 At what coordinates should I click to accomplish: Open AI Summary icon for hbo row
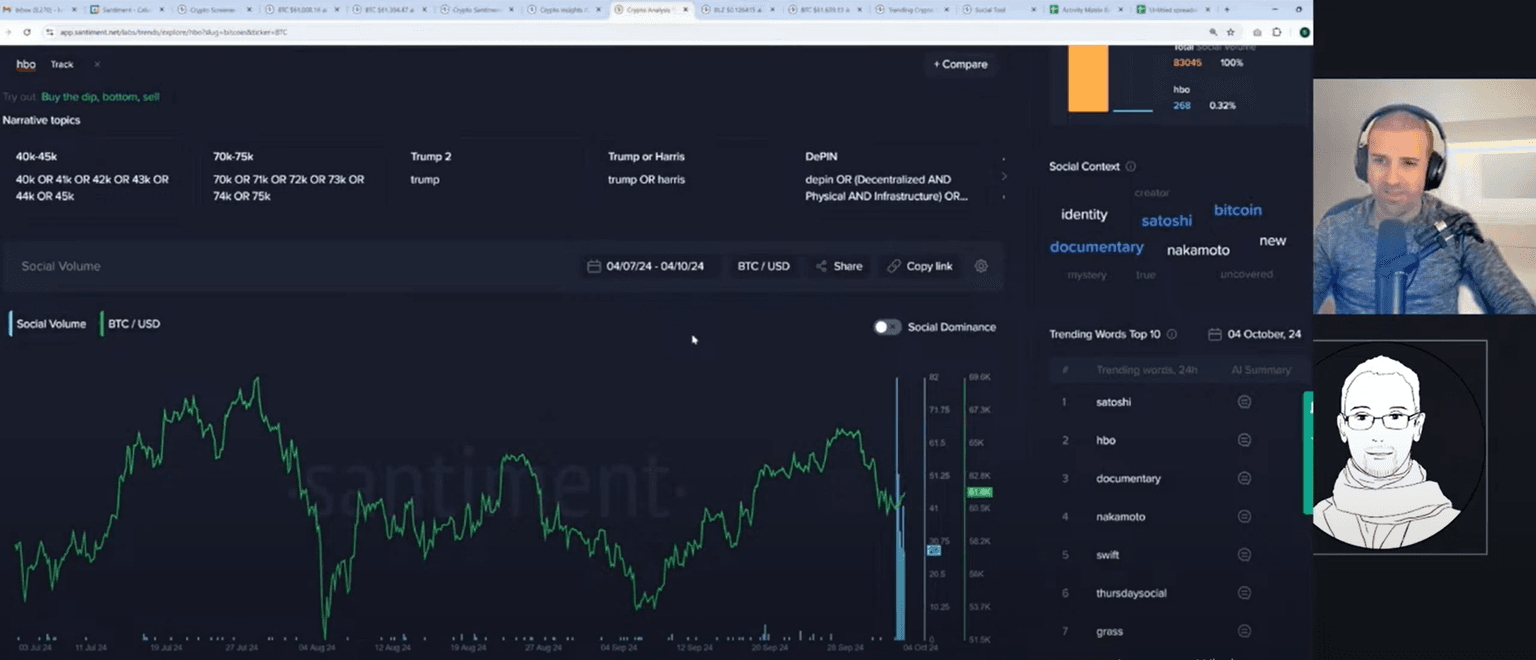coord(1244,440)
